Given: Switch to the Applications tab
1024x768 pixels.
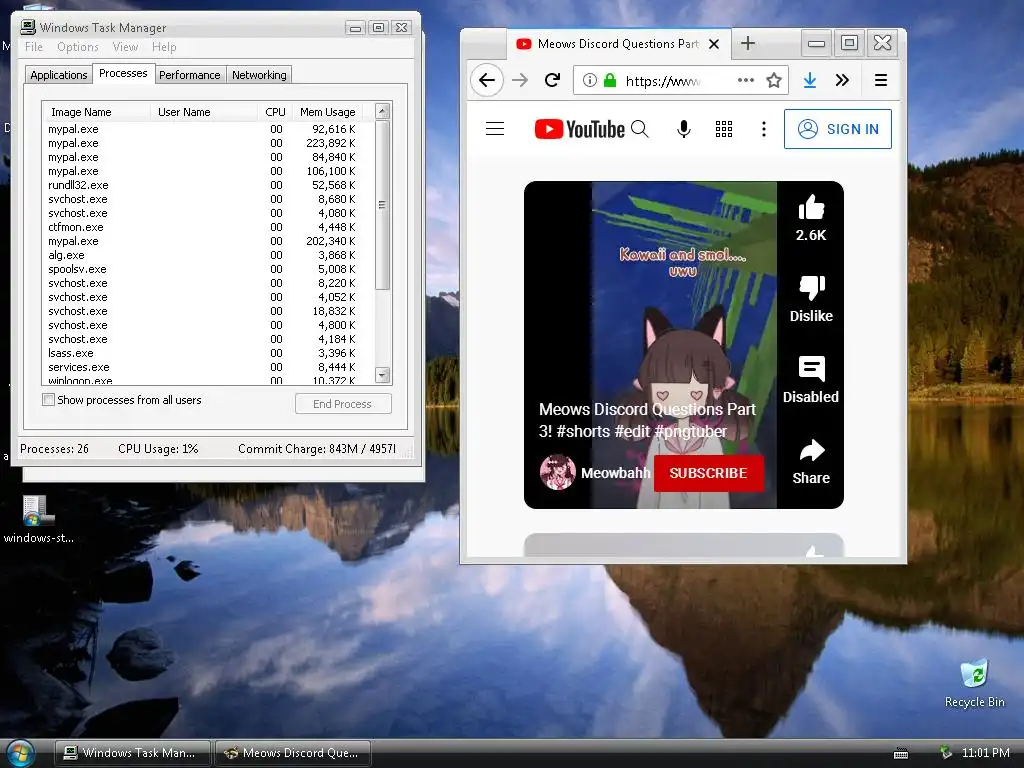Looking at the screenshot, I should point(59,75).
